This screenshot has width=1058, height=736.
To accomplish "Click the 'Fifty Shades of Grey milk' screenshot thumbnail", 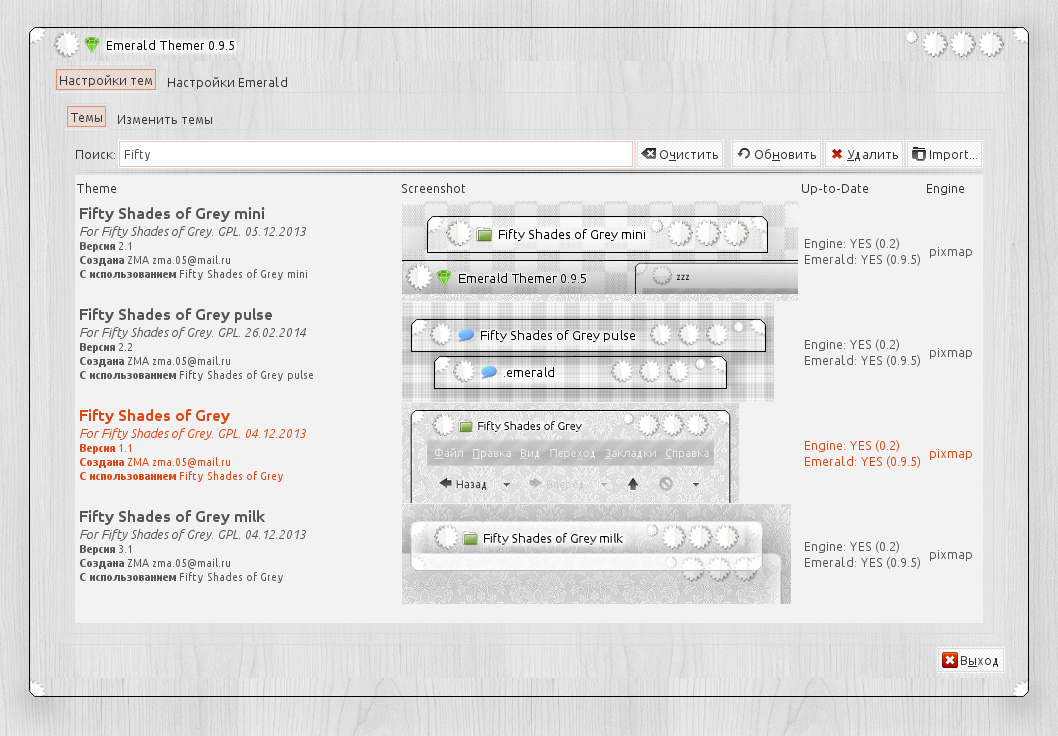I will (x=596, y=554).
